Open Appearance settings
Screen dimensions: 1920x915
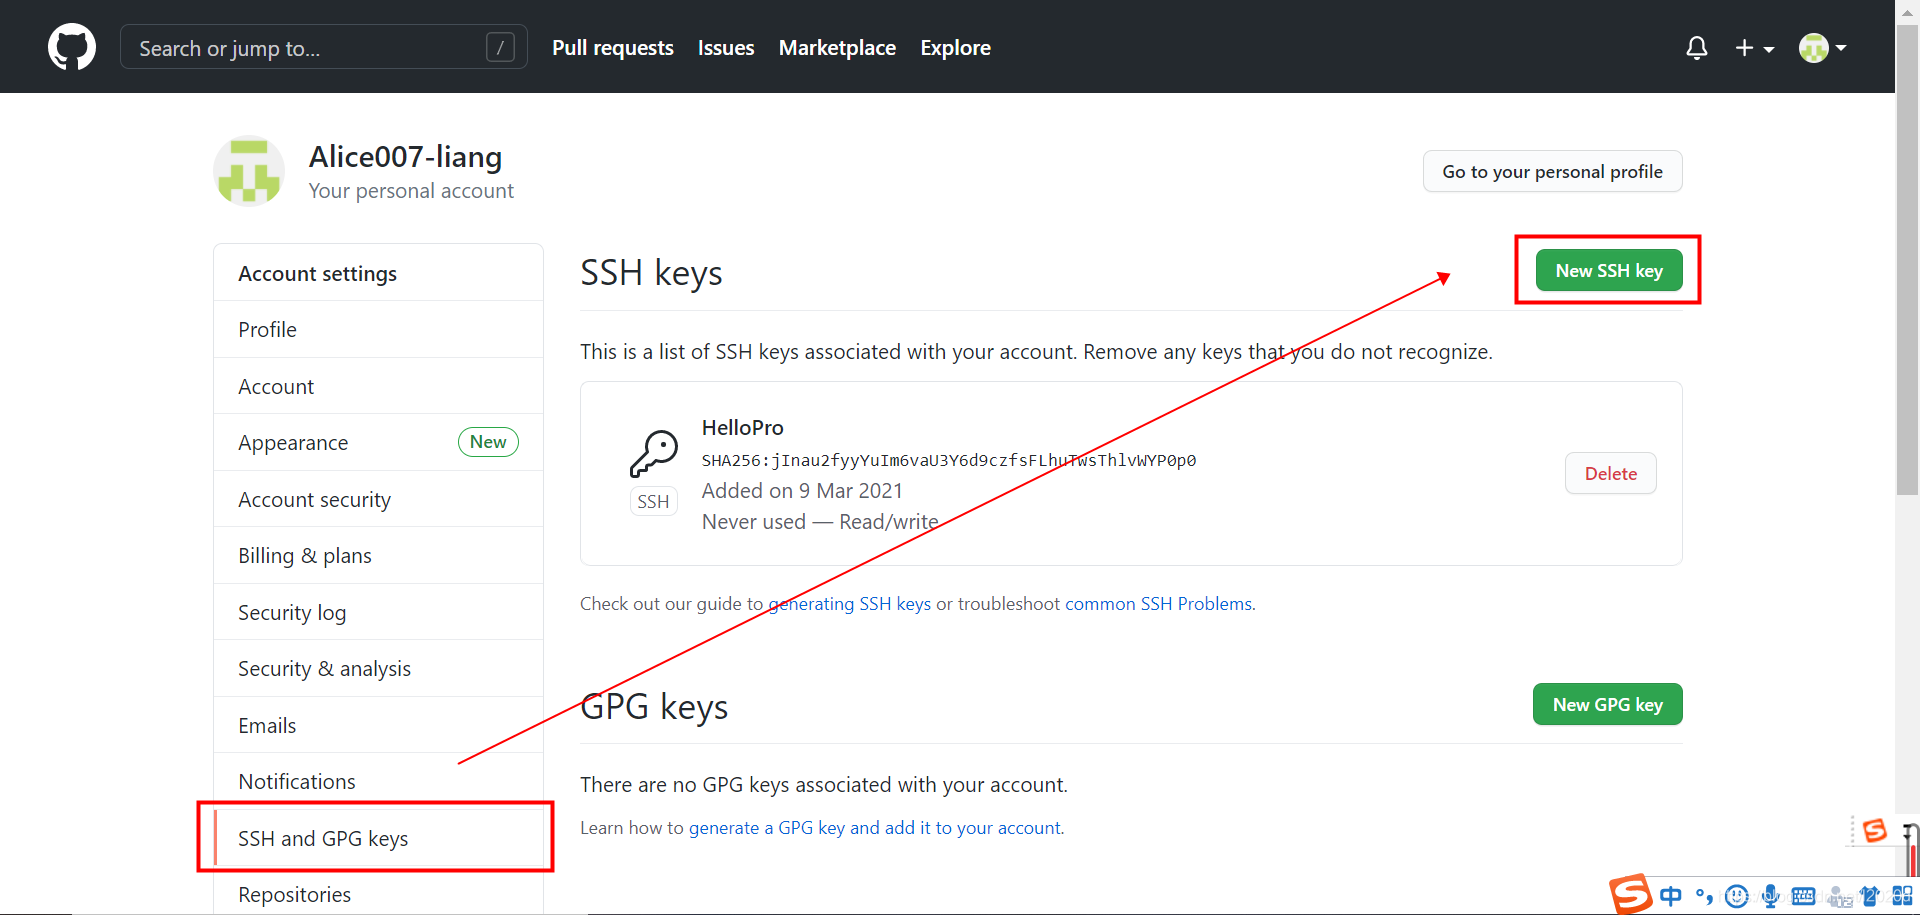[x=378, y=442]
